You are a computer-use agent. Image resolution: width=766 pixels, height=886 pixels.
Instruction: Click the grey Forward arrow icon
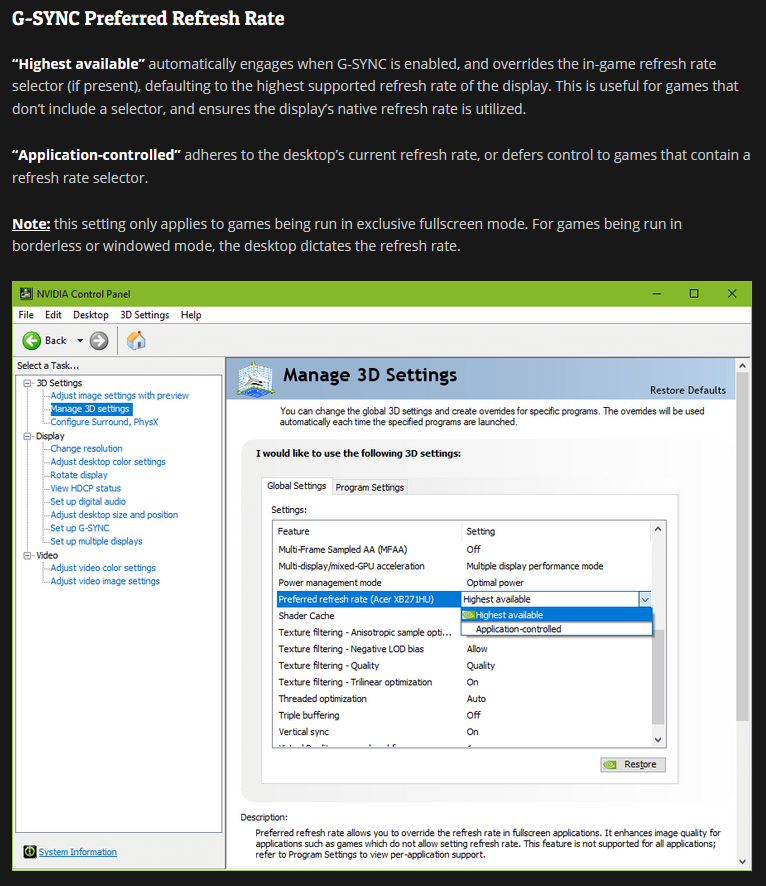[99, 340]
